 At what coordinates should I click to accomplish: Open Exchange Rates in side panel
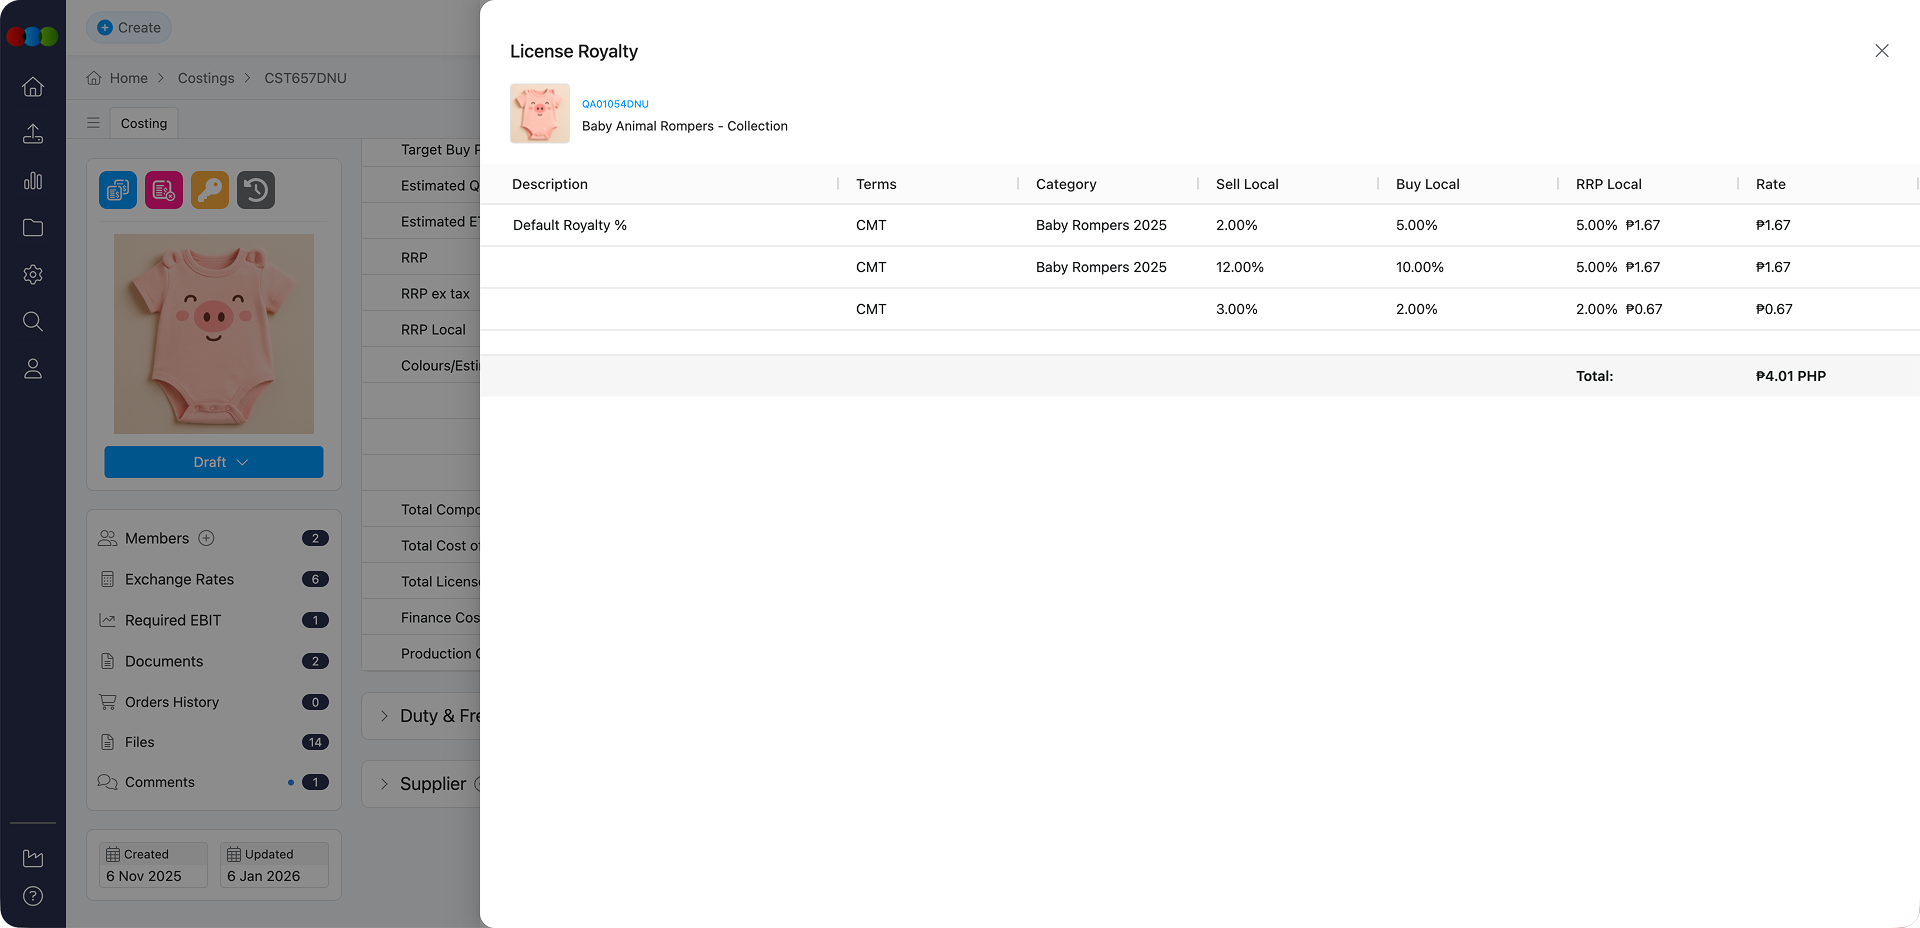[x=179, y=579]
